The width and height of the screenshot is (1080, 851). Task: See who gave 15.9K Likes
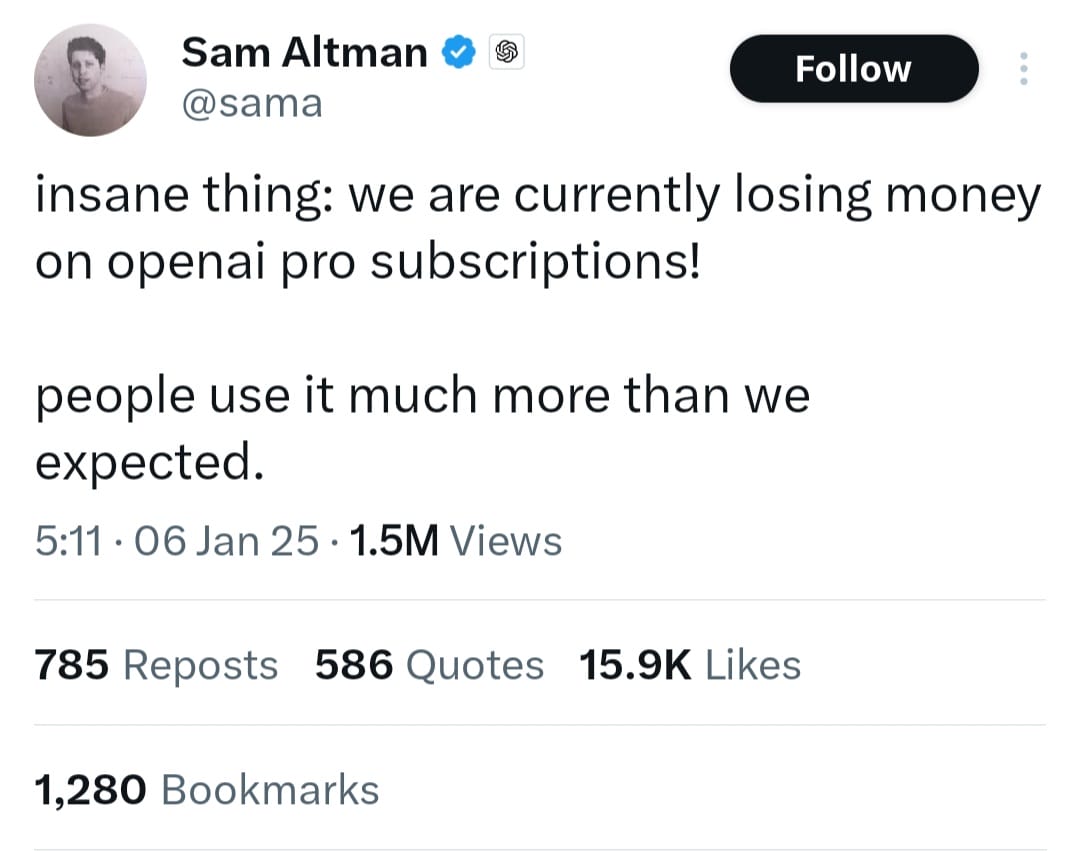(x=689, y=665)
